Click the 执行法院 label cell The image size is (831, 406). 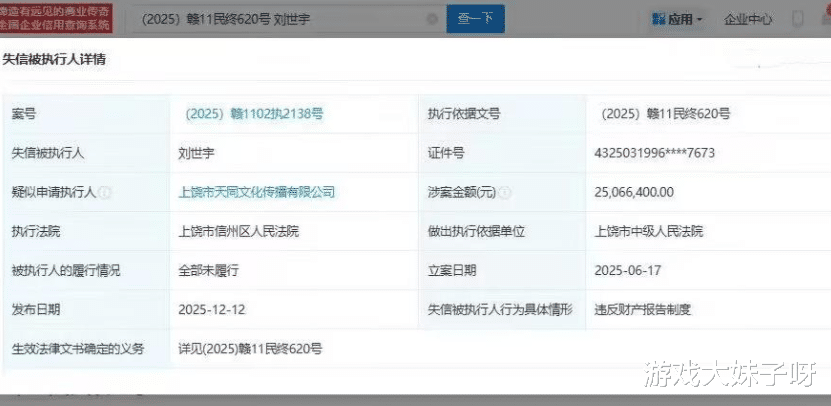click(87, 231)
